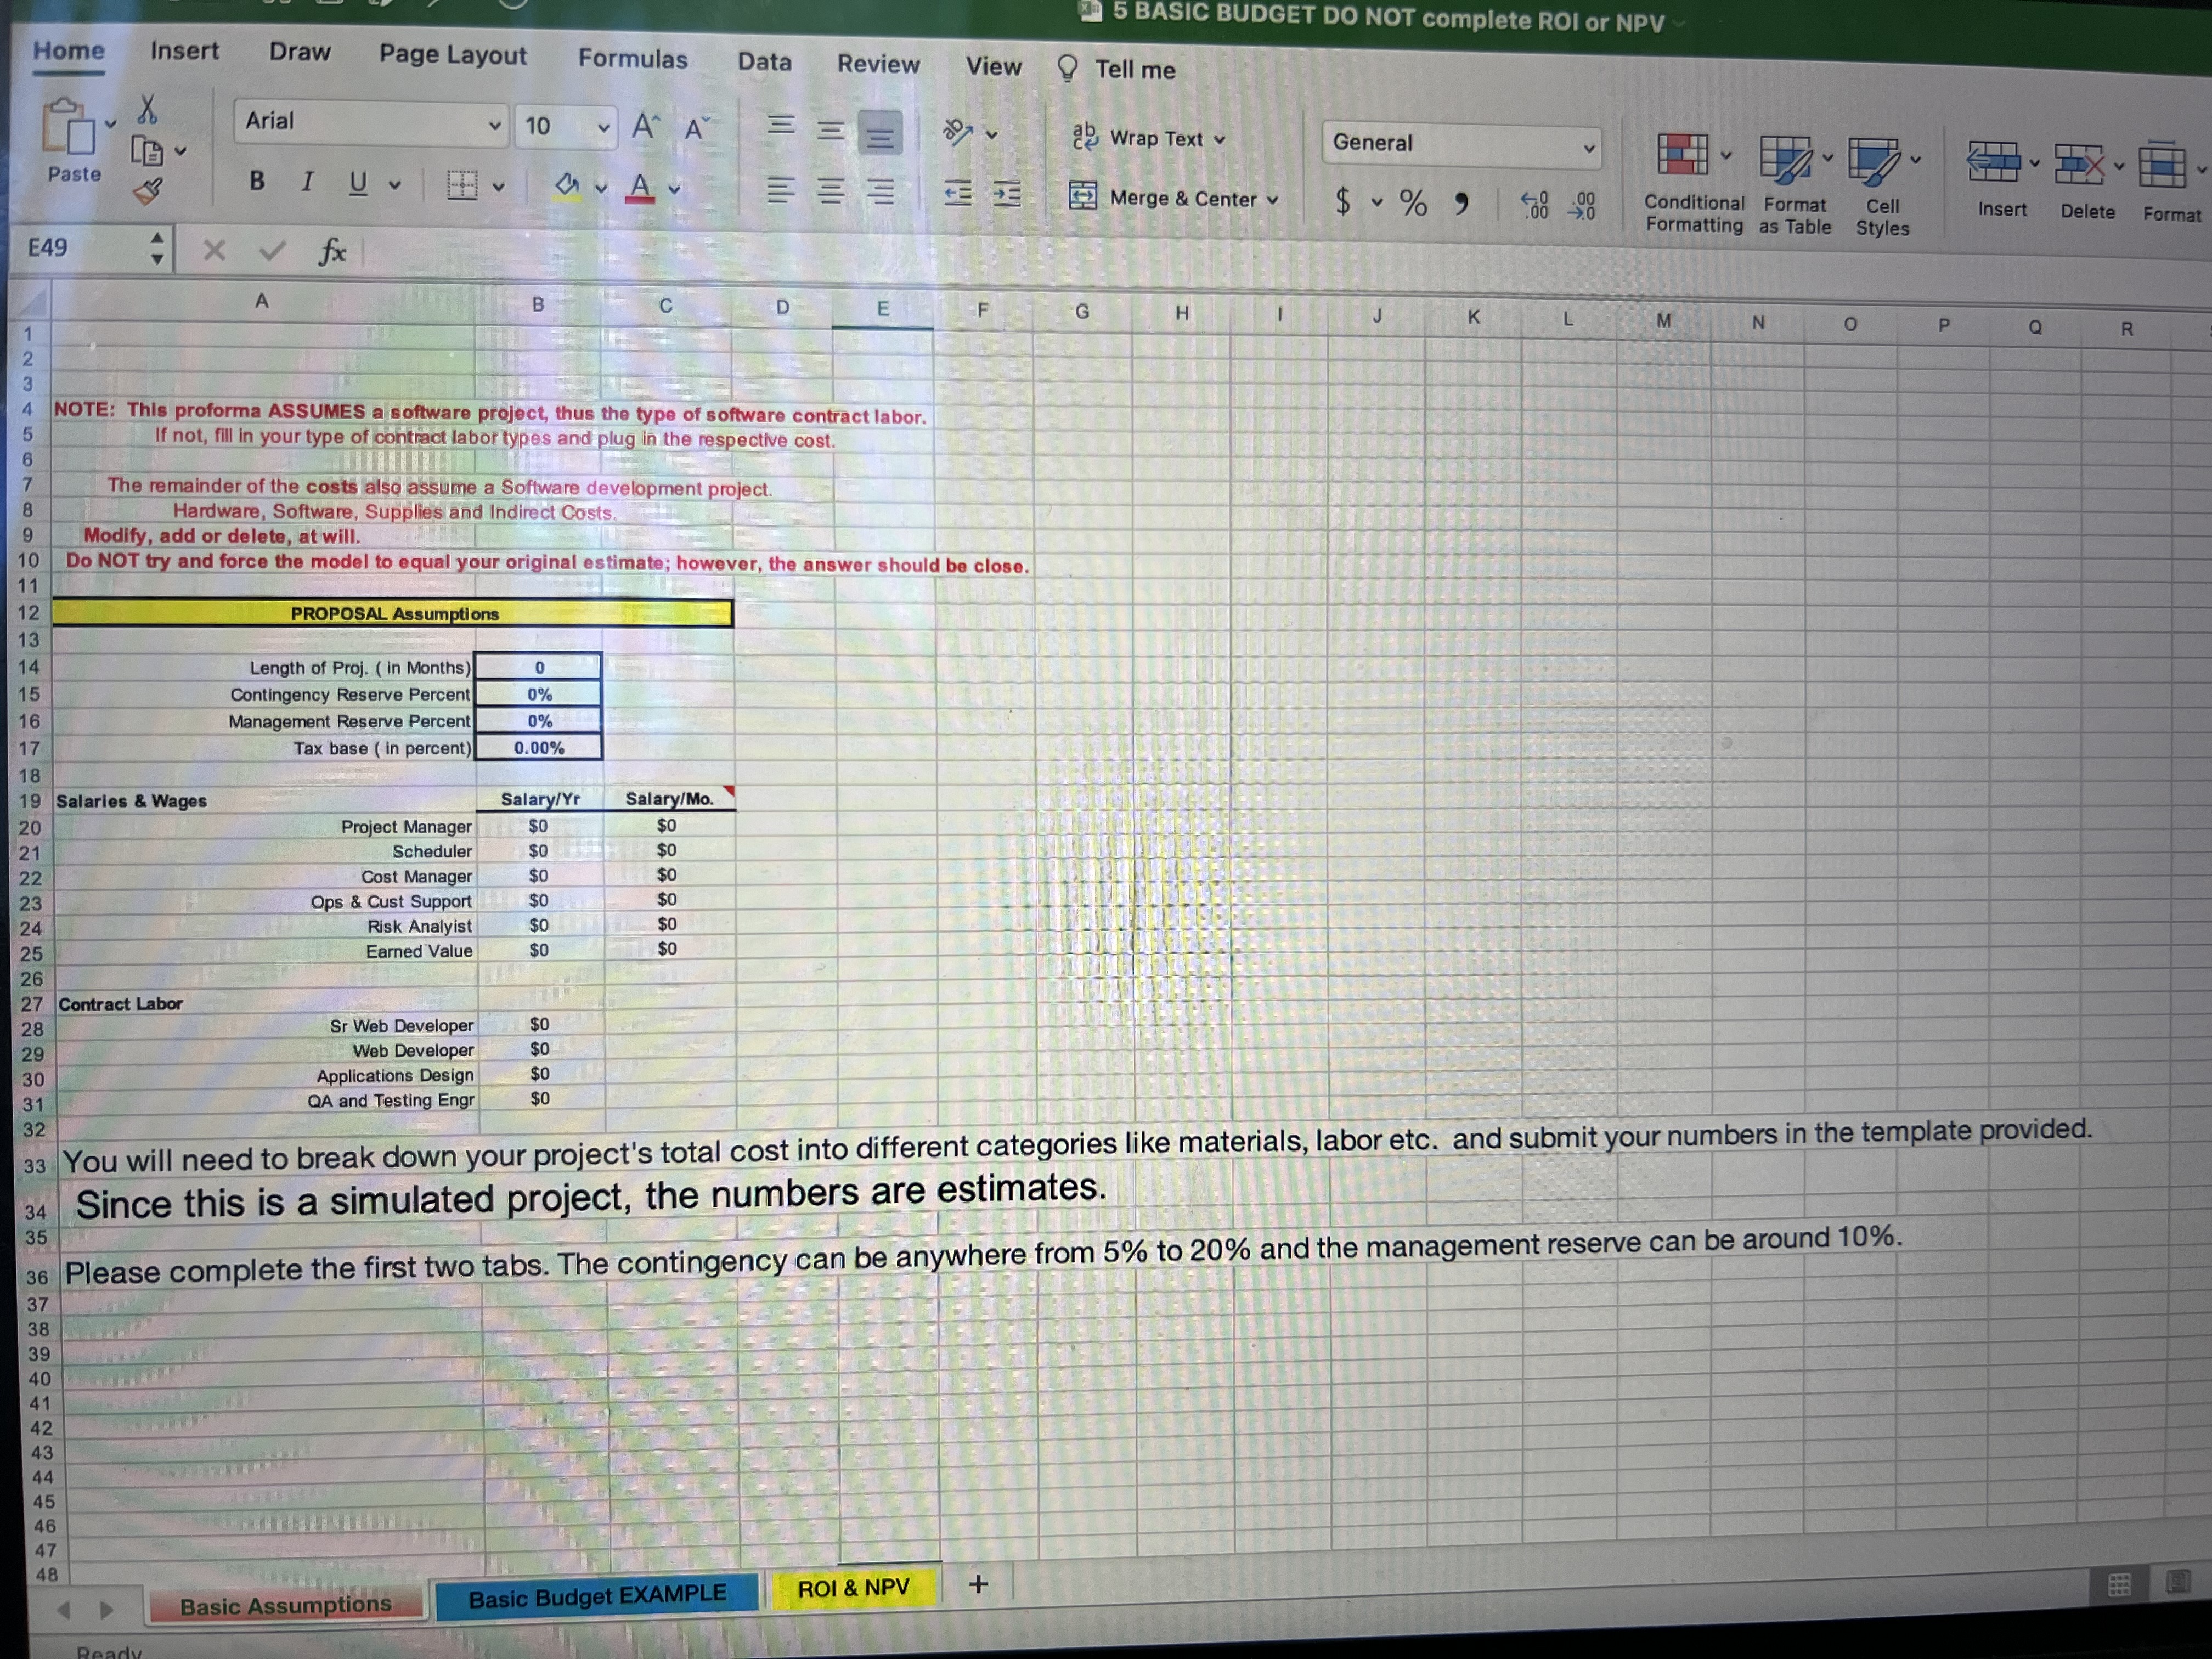The width and height of the screenshot is (2212, 1659).
Task: Open the Data ribbon tab
Action: (x=765, y=62)
